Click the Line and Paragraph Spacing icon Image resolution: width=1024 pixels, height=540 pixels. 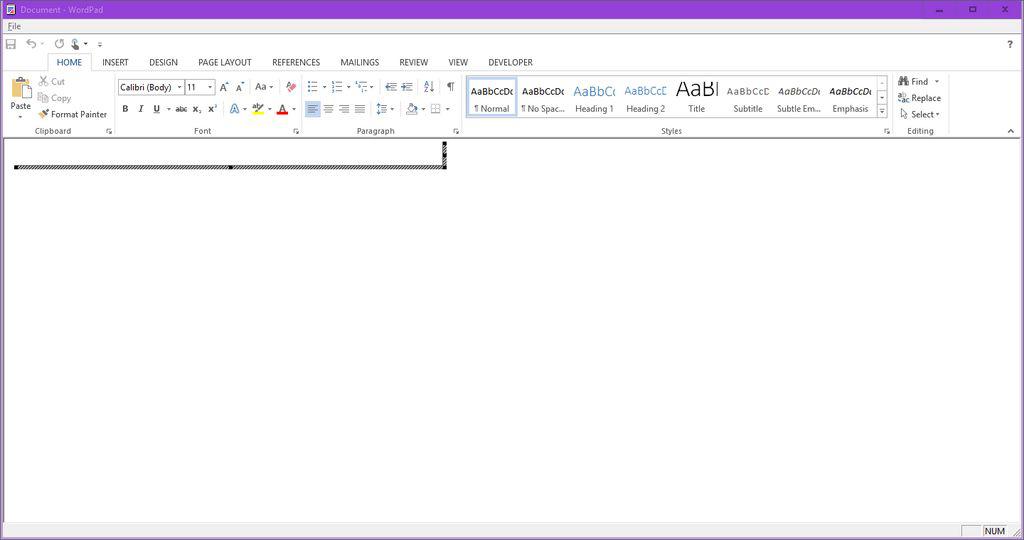pos(382,109)
